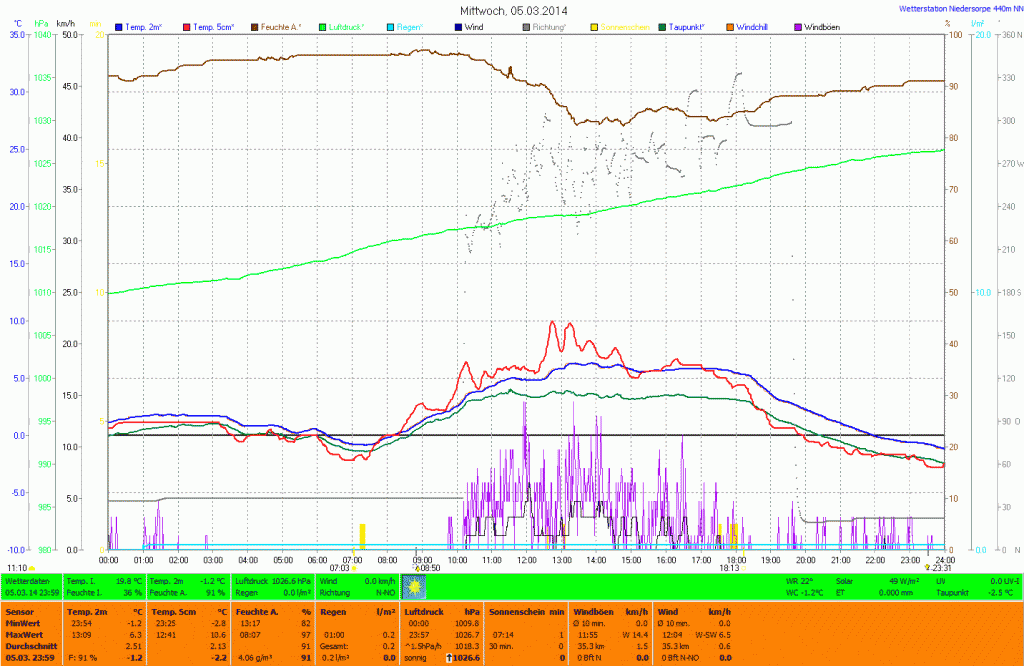Click the green Luftdruck legend square

(x=323, y=25)
